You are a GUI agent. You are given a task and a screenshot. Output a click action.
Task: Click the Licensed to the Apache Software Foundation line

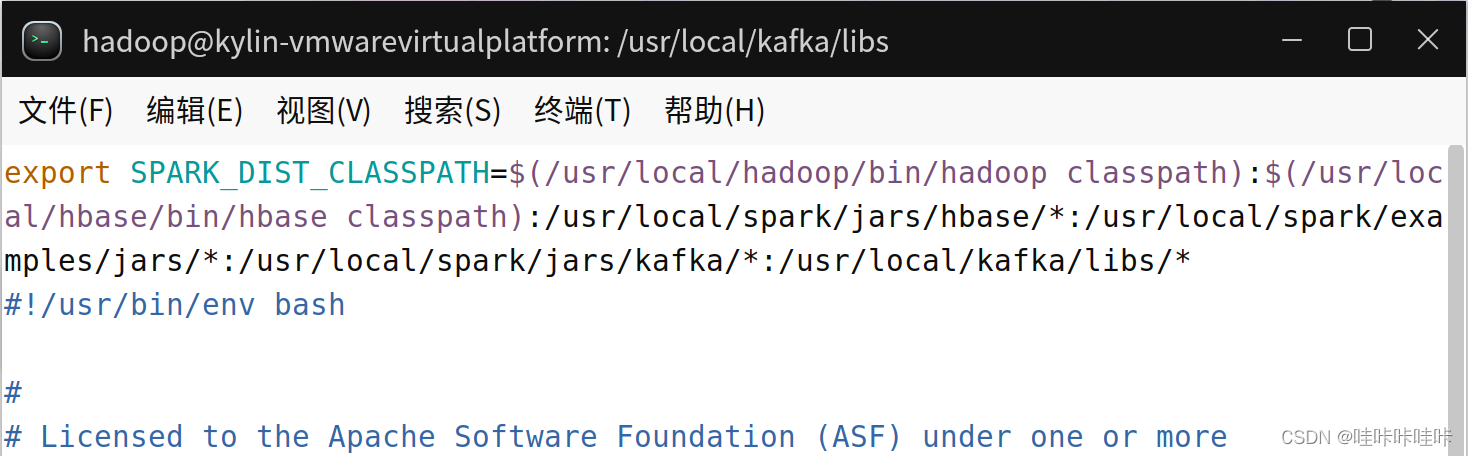coord(616,437)
